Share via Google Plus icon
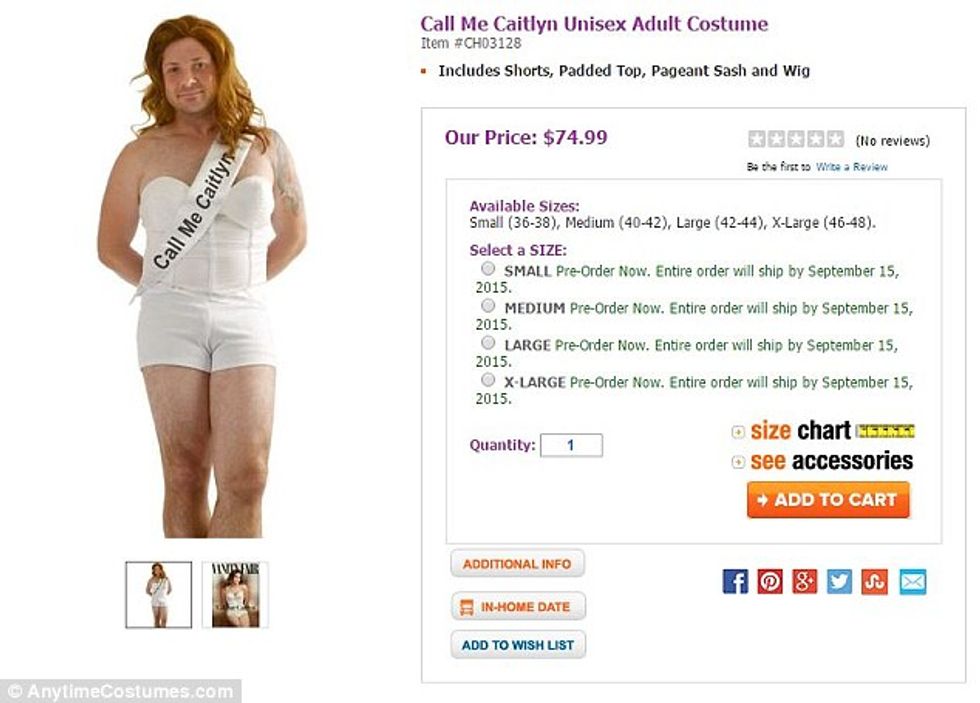980x703 pixels. [805, 582]
